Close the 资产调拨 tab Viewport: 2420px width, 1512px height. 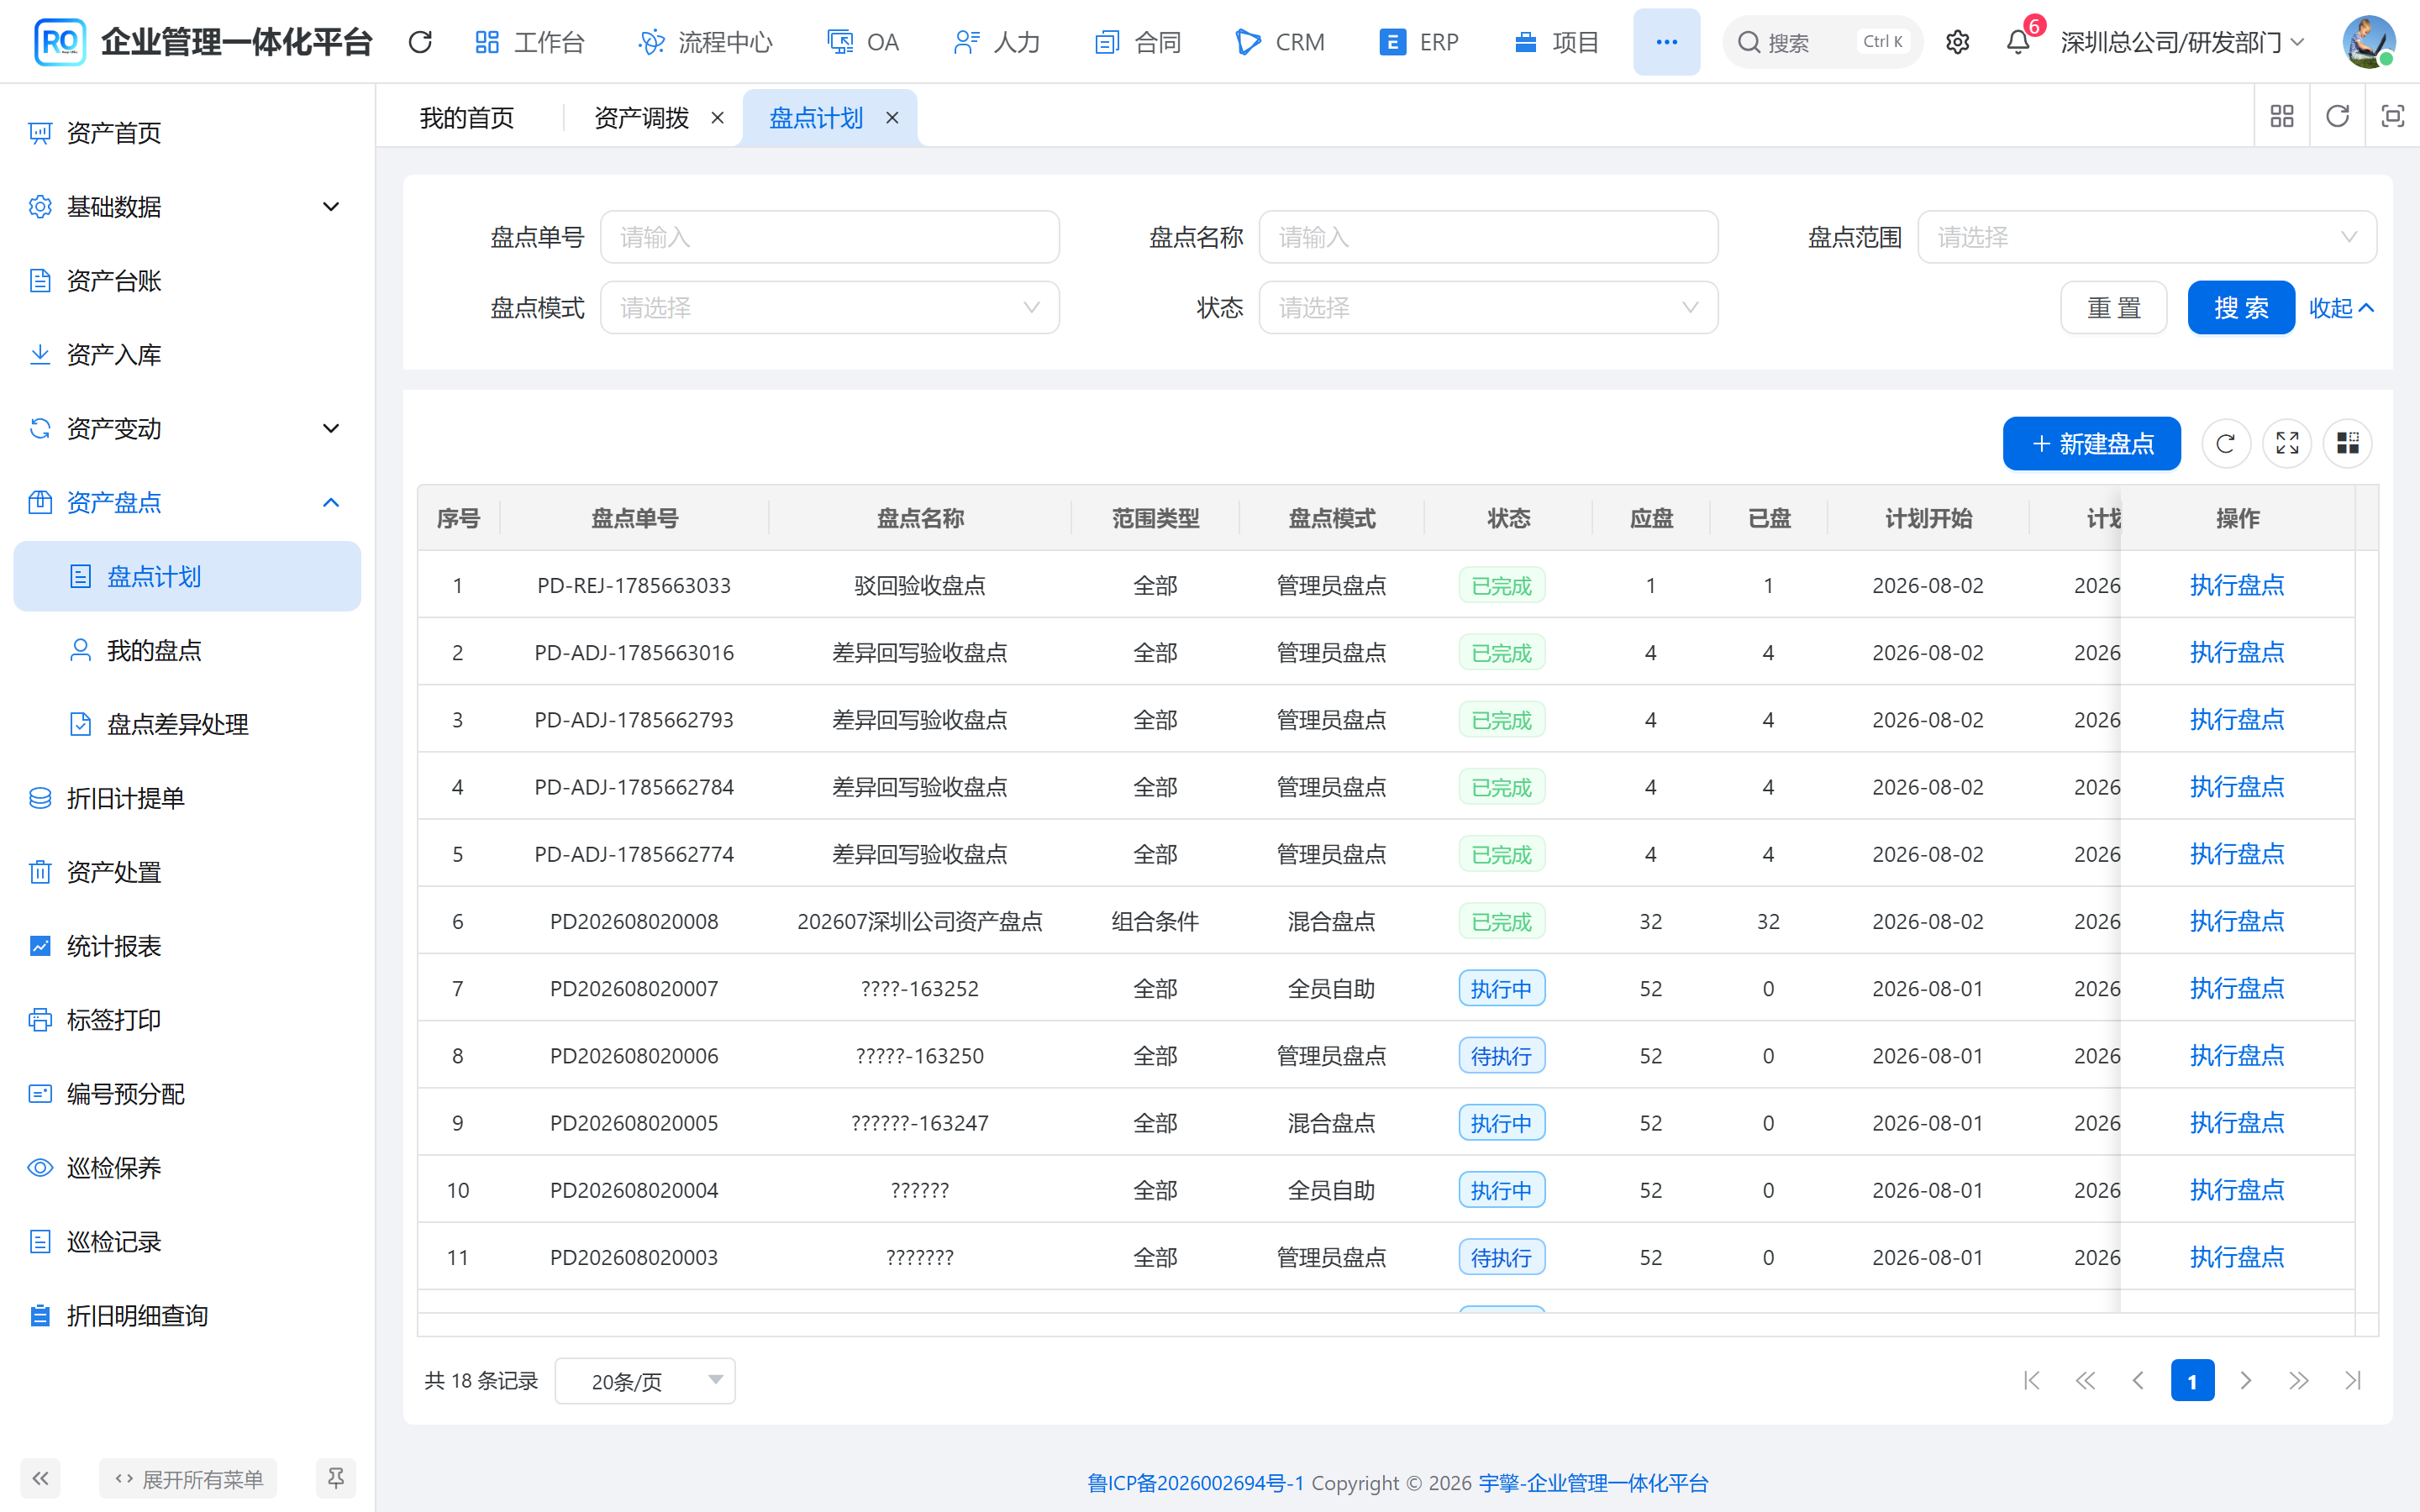[x=717, y=118]
